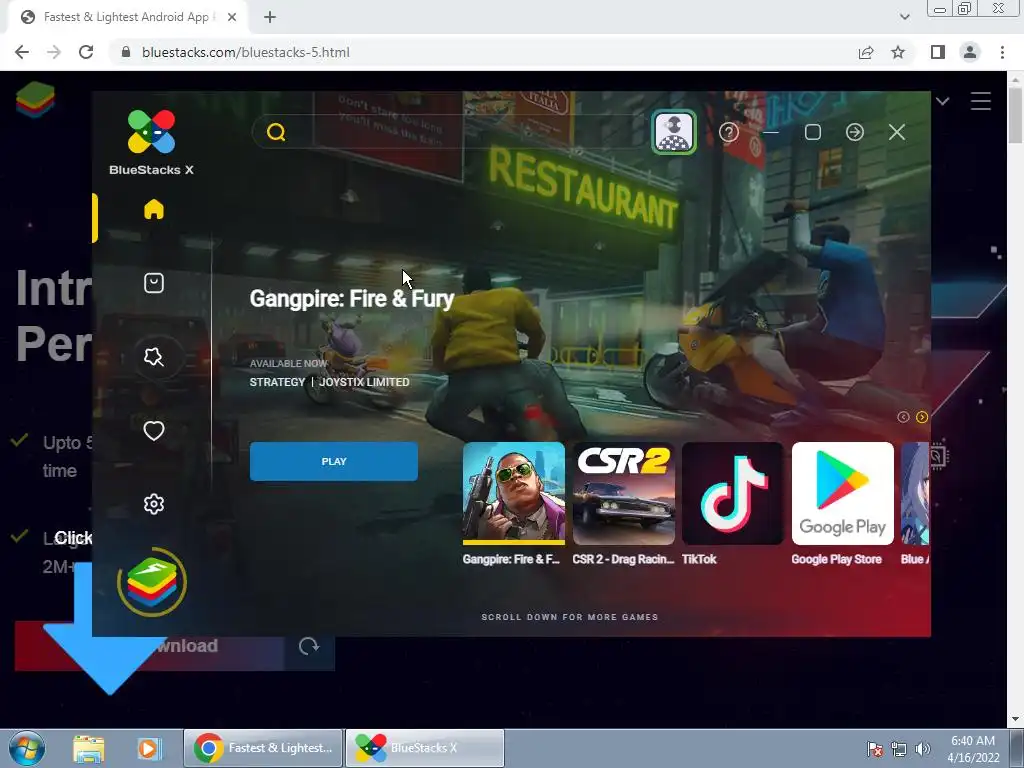Screen dimensions: 1024x768
Task: Click the browser back arrow
Action: click(22, 52)
